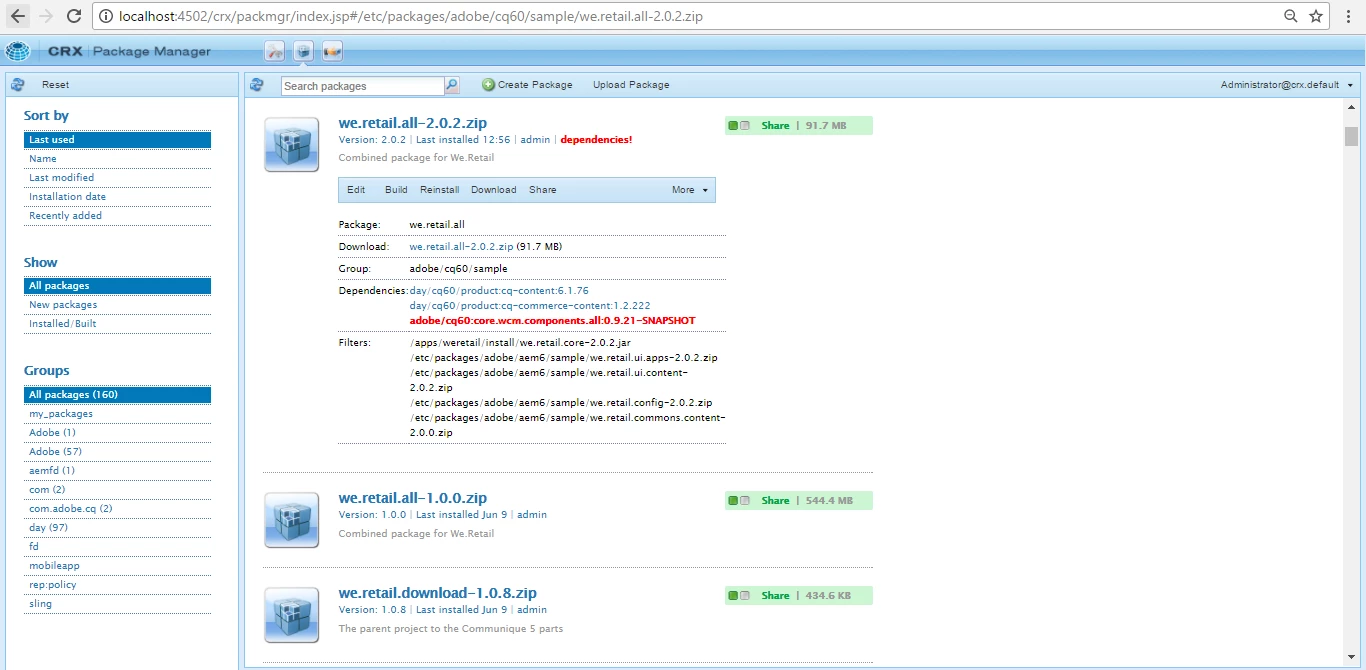Open browser zoom magnifier icon in address bar
The height and width of the screenshot is (670, 1366).
(x=1291, y=16)
